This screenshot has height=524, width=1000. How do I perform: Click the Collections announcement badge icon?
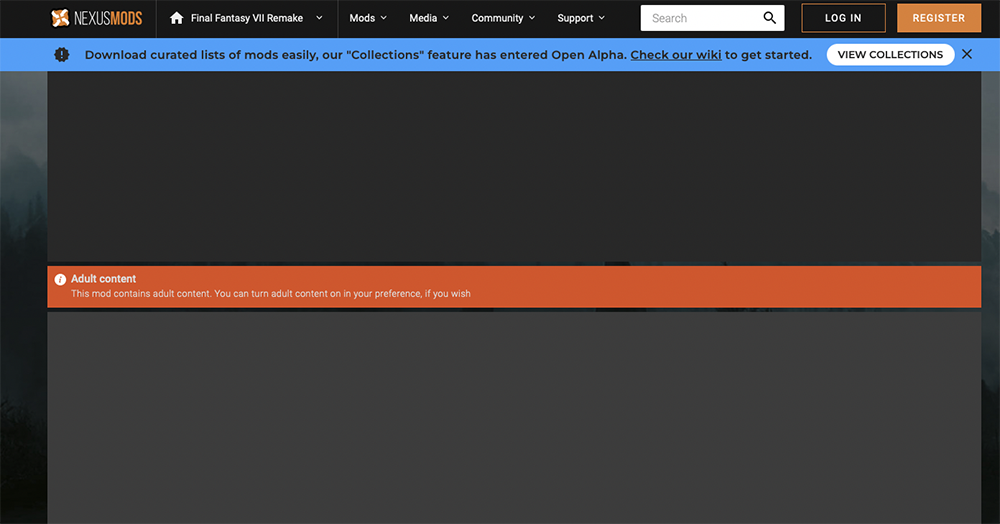pos(62,55)
